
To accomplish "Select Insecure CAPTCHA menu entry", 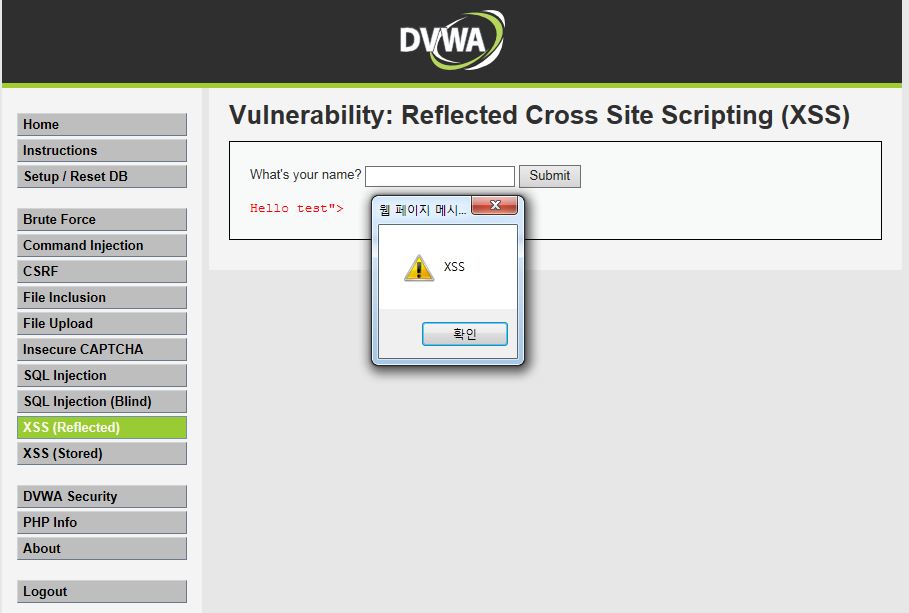I will pos(102,350).
